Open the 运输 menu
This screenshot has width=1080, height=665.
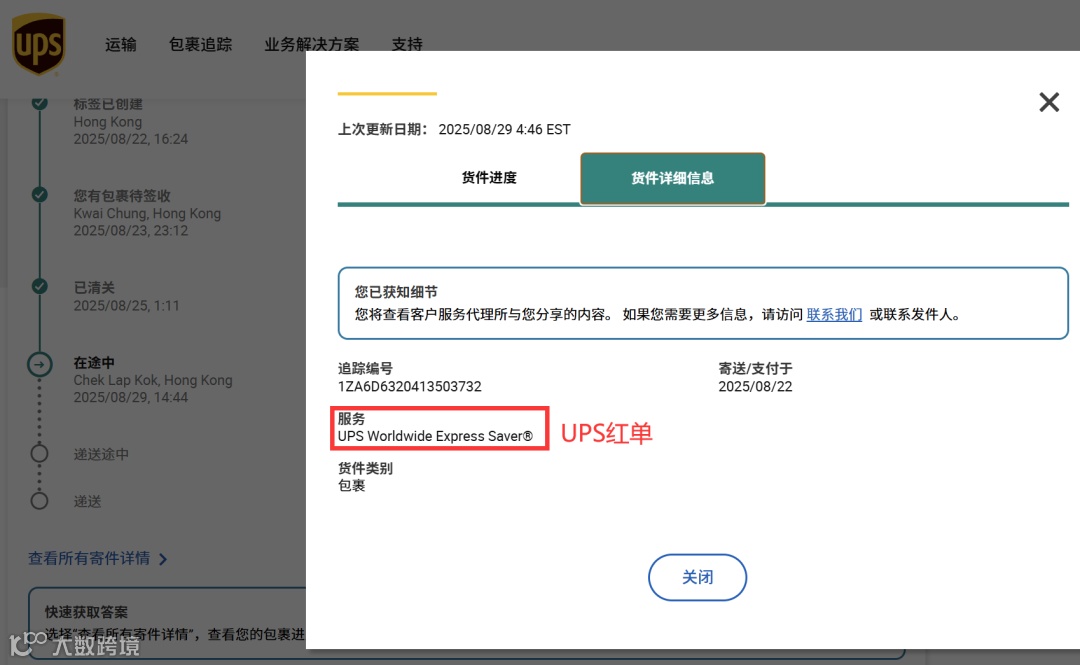tap(121, 45)
